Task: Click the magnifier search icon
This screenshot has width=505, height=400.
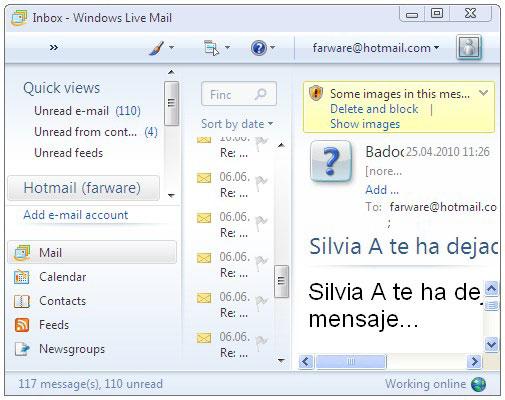Action: click(260, 94)
